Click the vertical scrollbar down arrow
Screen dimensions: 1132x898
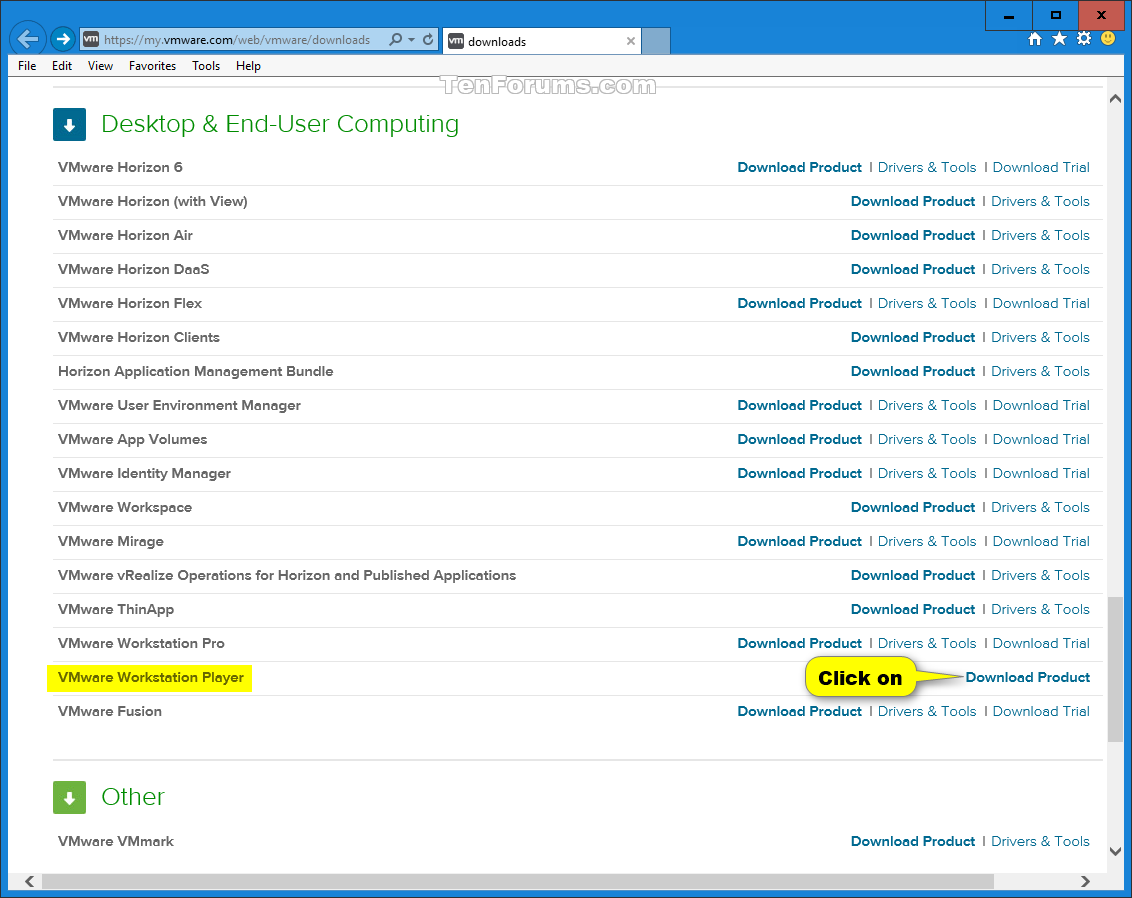(x=1115, y=852)
